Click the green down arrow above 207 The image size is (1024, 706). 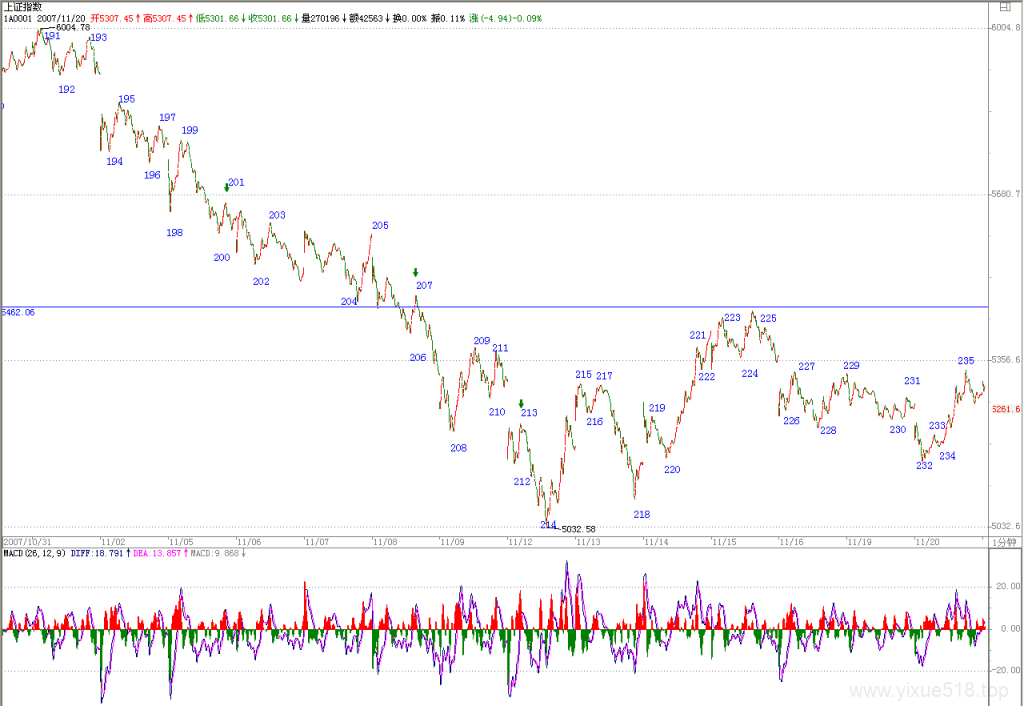(415, 272)
